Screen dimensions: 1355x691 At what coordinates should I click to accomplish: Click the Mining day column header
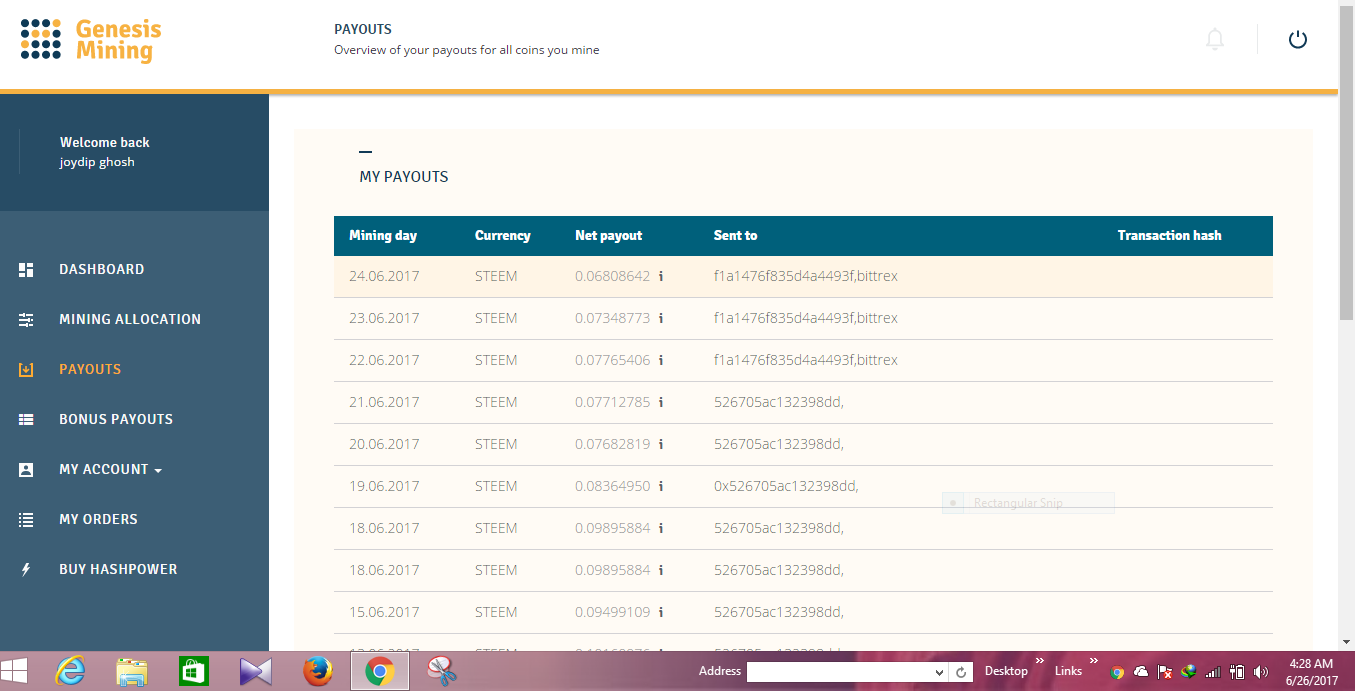pos(383,236)
